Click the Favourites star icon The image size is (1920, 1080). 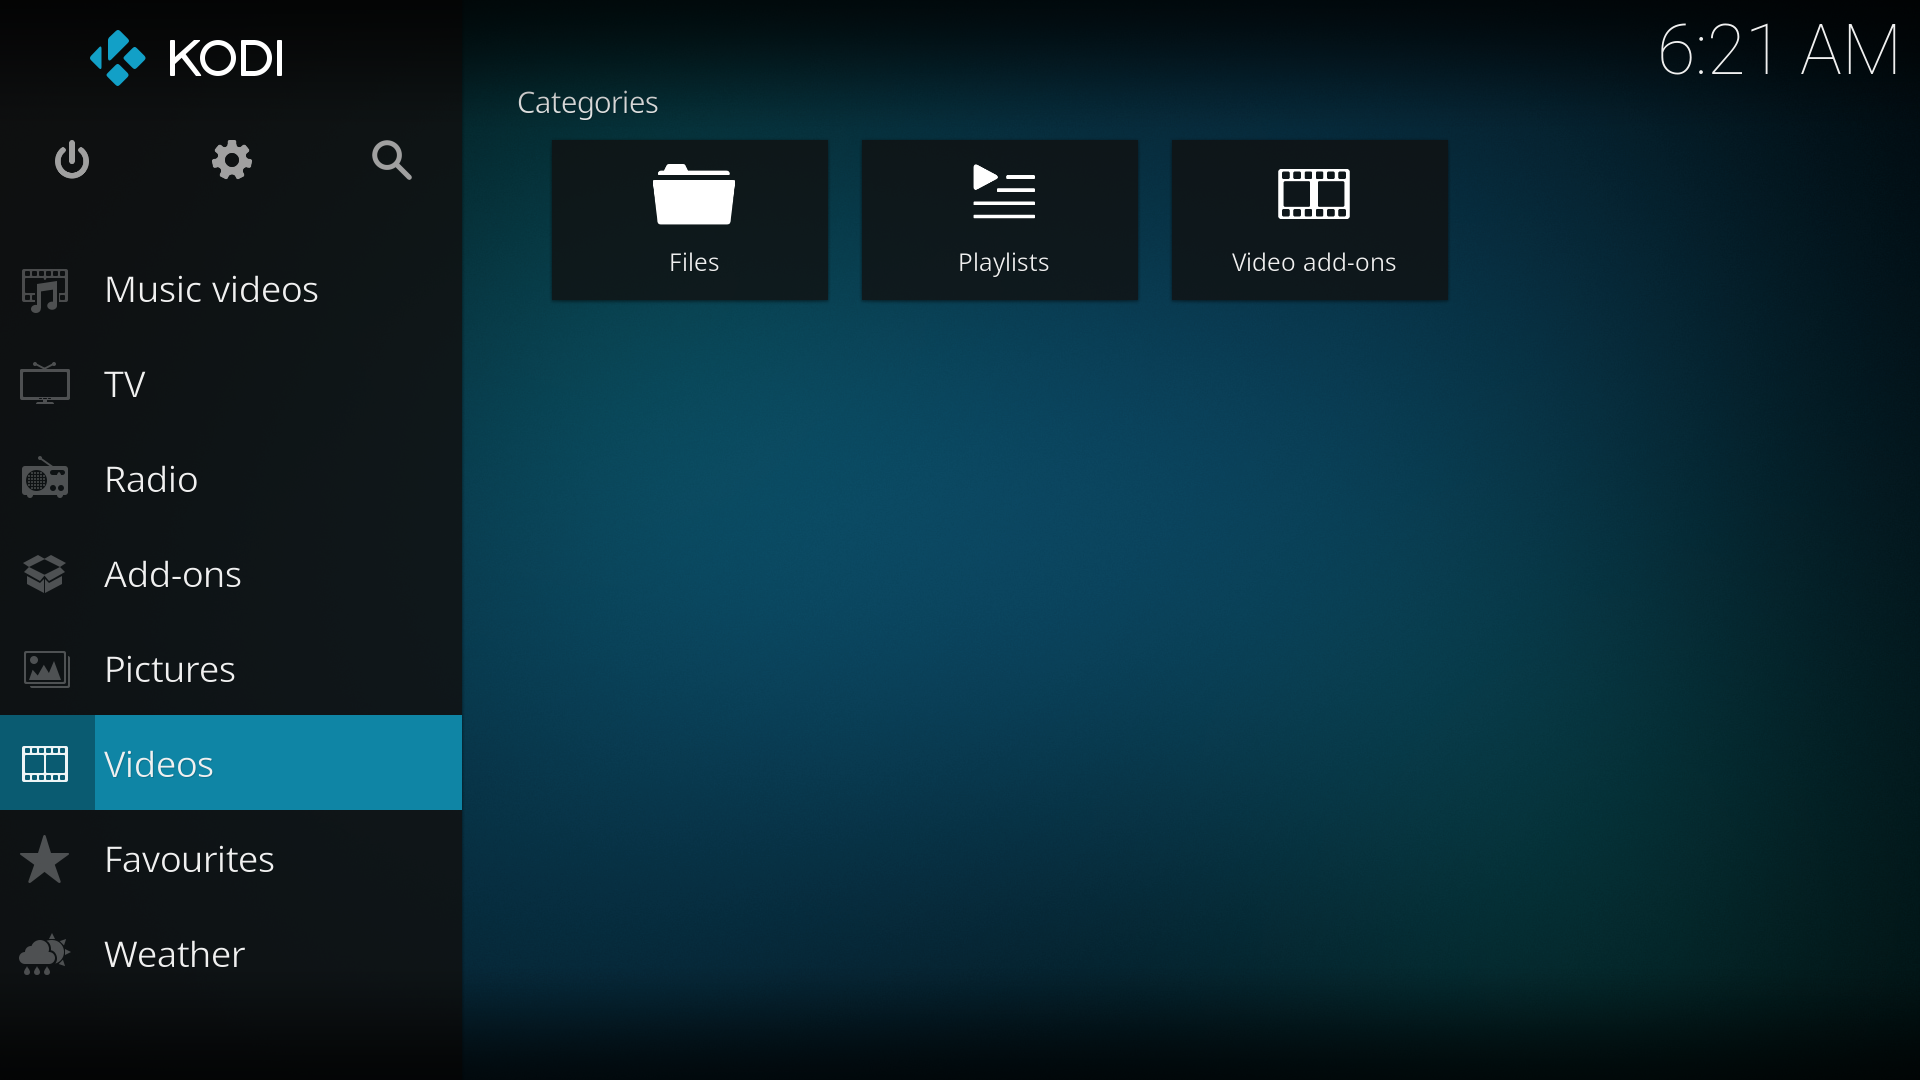(x=45, y=859)
